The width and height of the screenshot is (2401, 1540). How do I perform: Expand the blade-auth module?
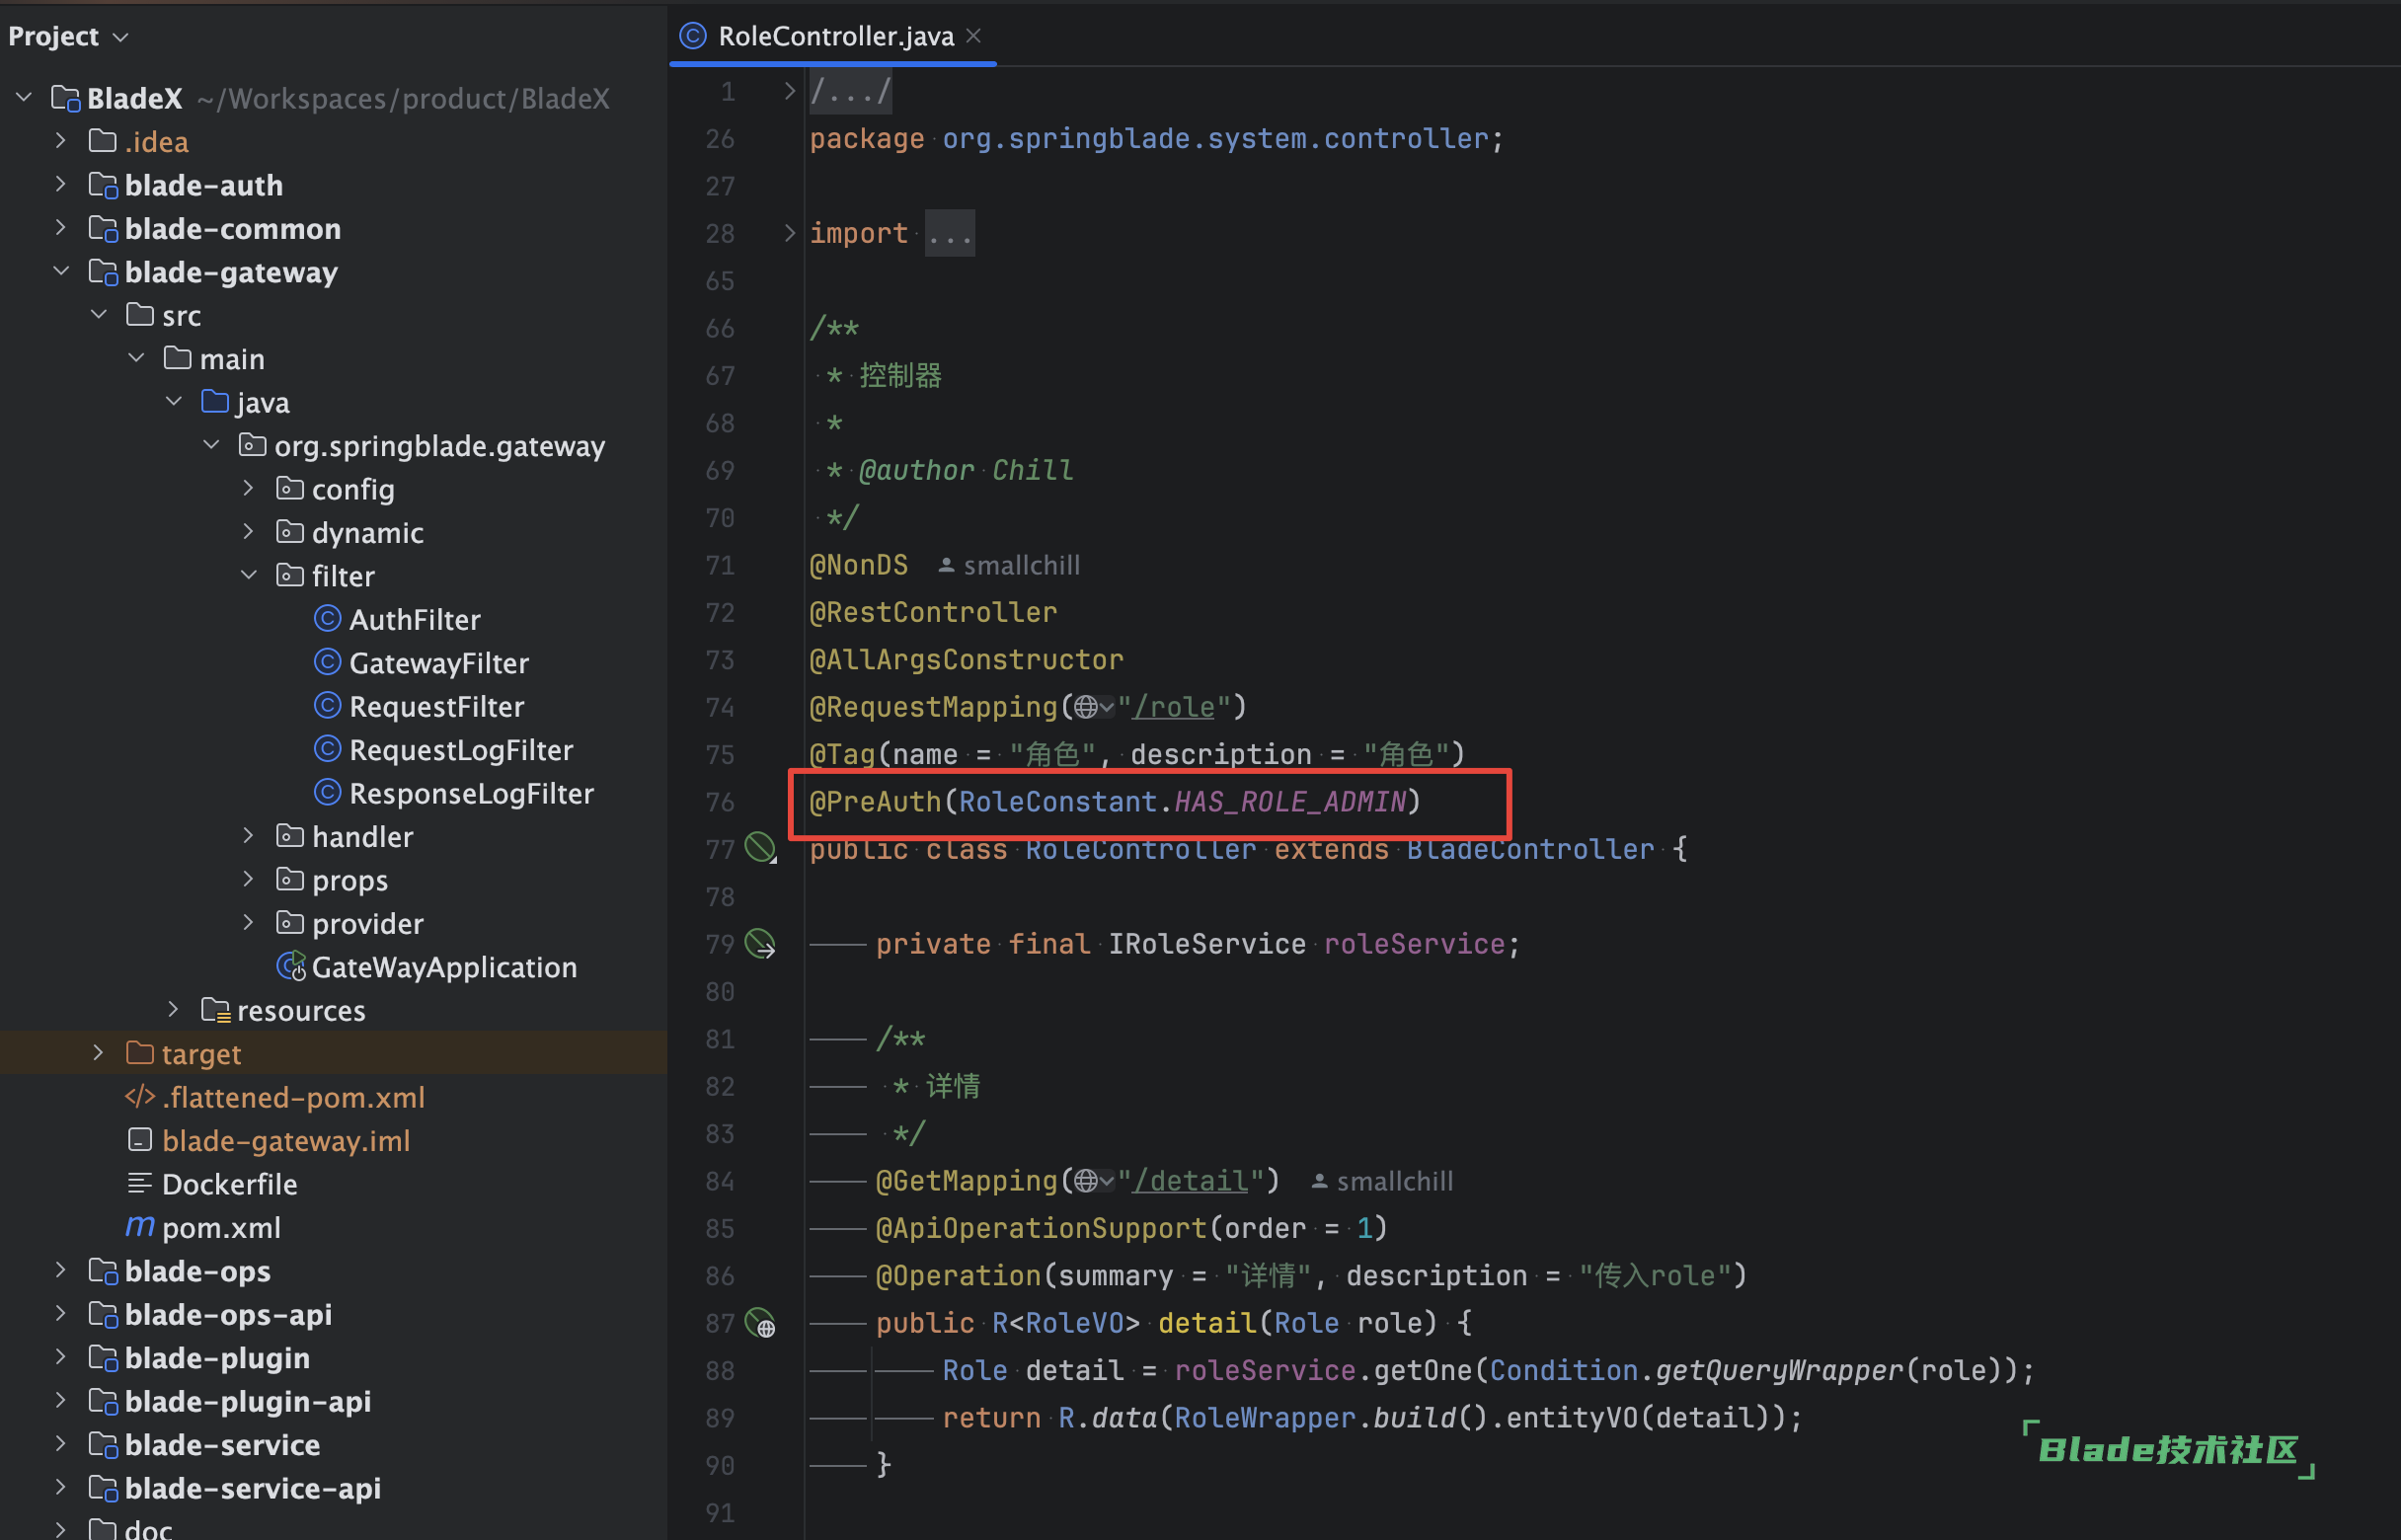pos(61,184)
